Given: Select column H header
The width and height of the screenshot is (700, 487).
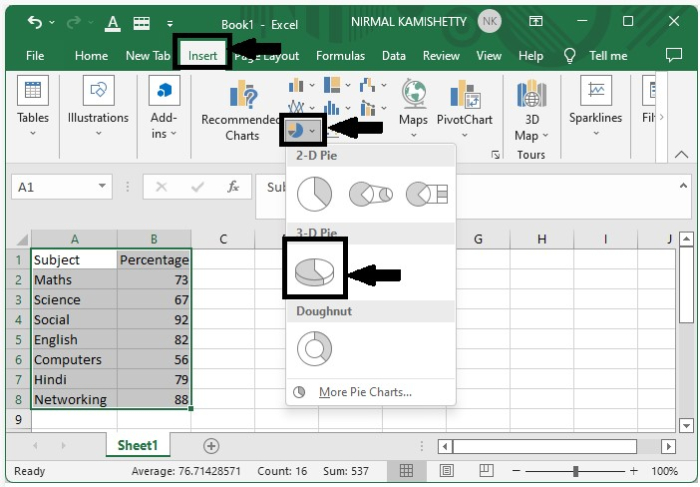Looking at the screenshot, I should point(542,239).
